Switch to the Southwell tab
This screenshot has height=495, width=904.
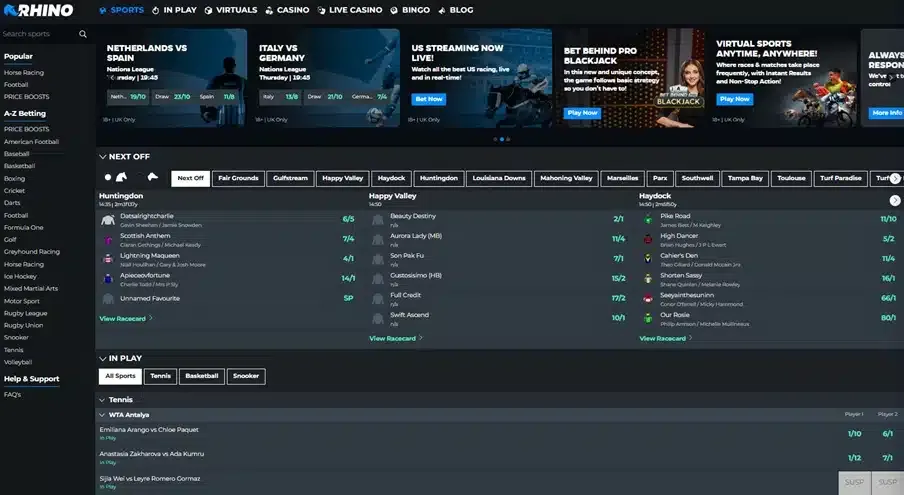click(x=697, y=179)
